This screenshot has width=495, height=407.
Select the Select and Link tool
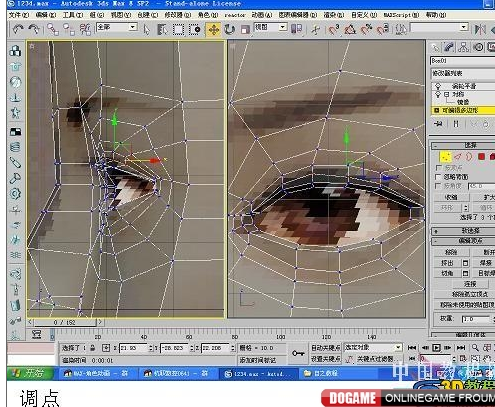pos(53,29)
